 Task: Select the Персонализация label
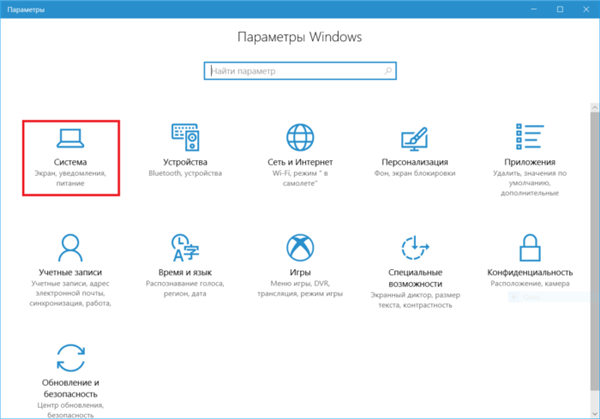[415, 162]
